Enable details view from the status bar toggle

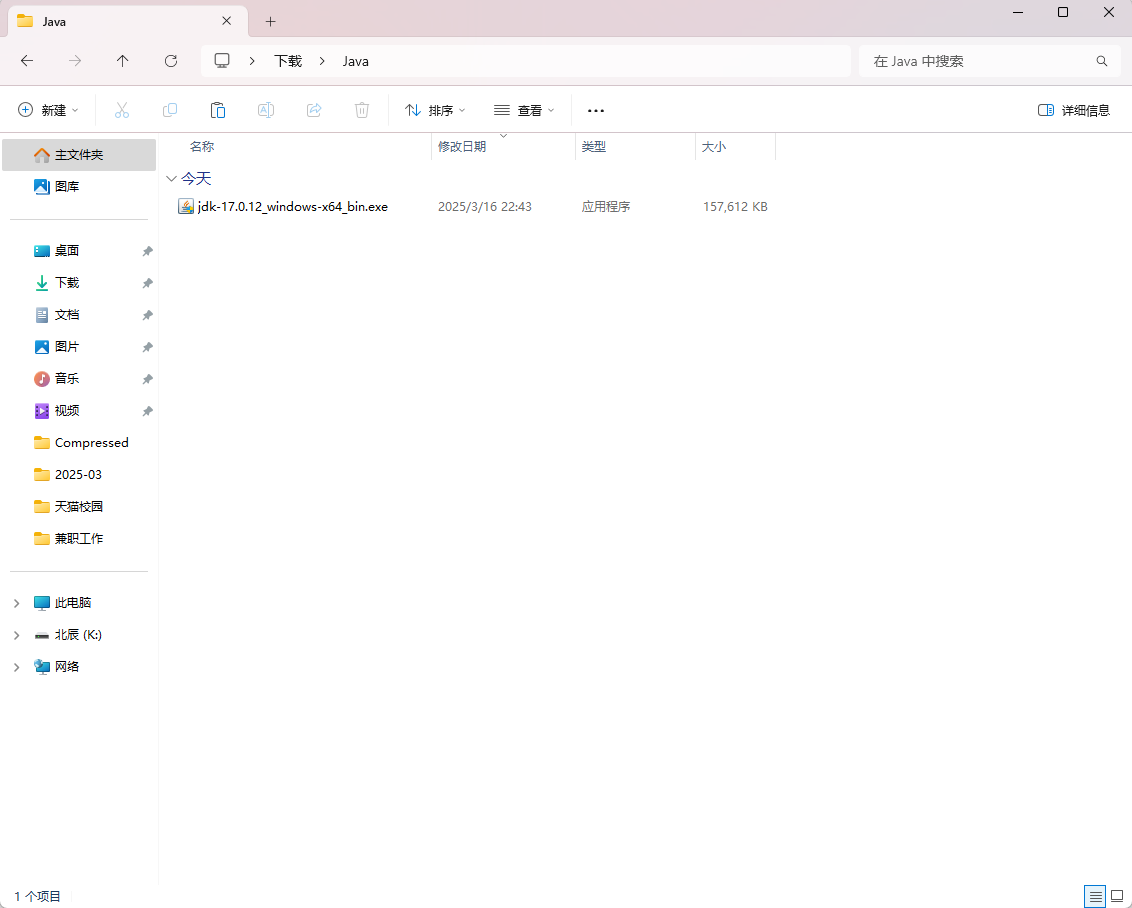click(1095, 896)
